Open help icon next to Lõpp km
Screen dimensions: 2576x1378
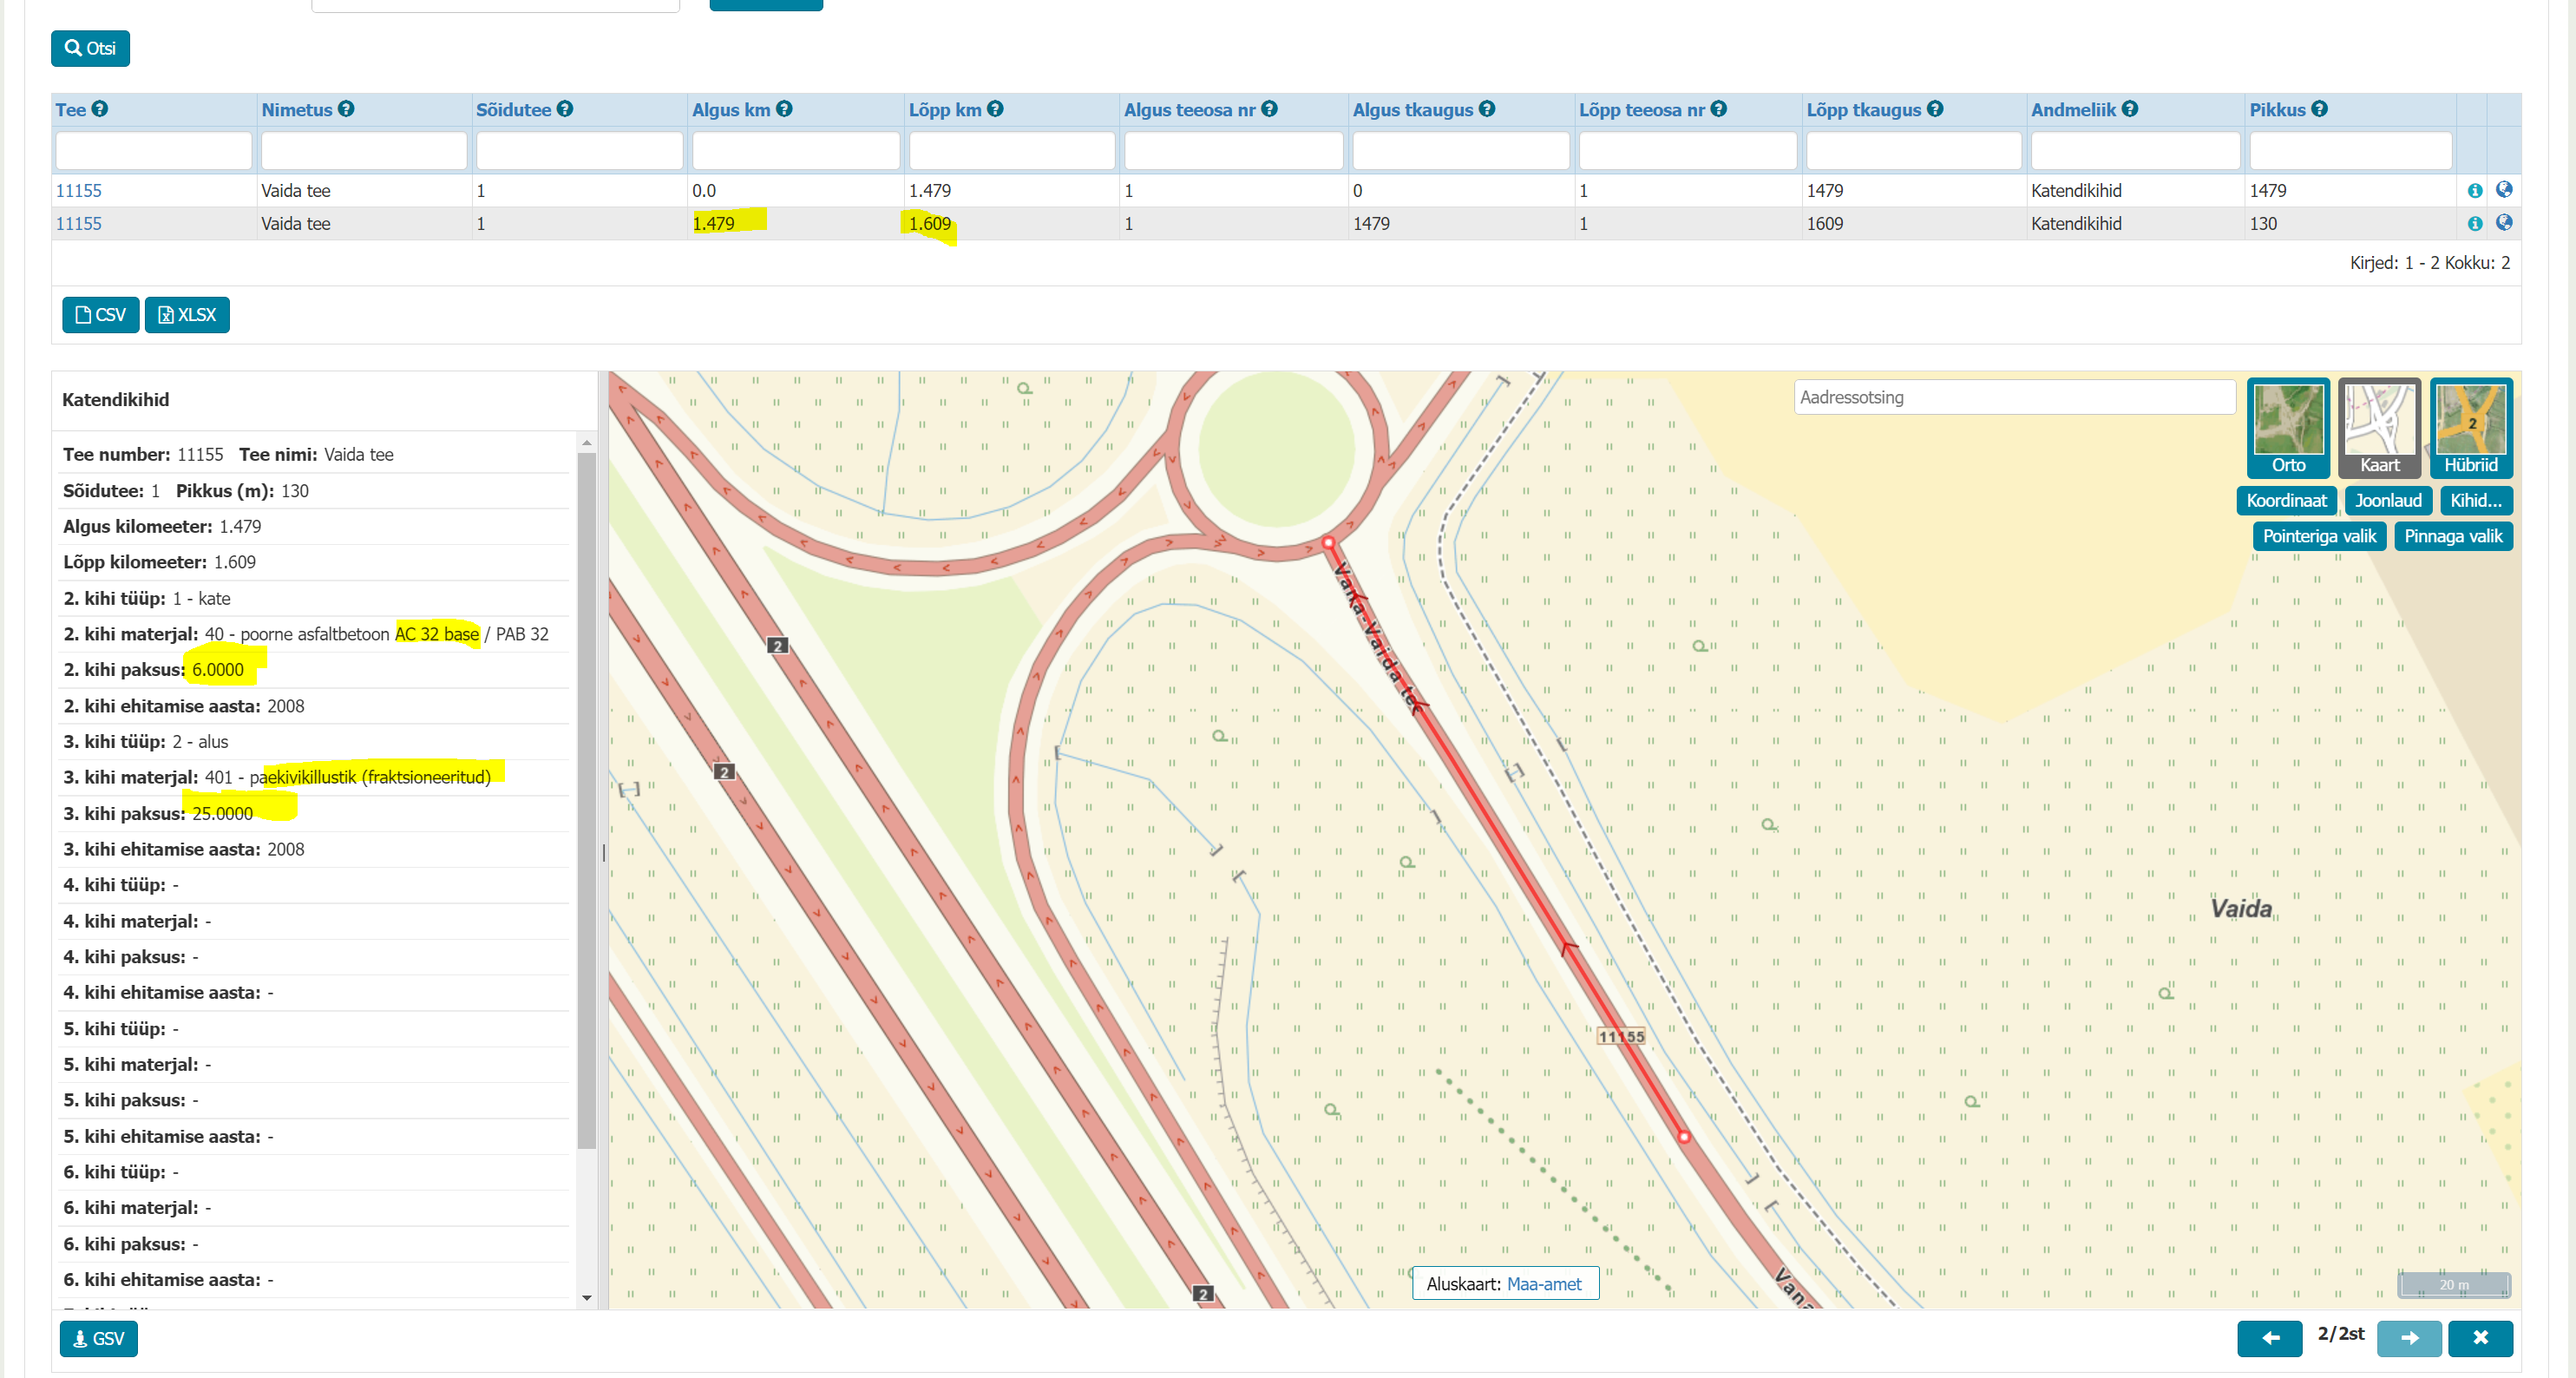click(995, 109)
